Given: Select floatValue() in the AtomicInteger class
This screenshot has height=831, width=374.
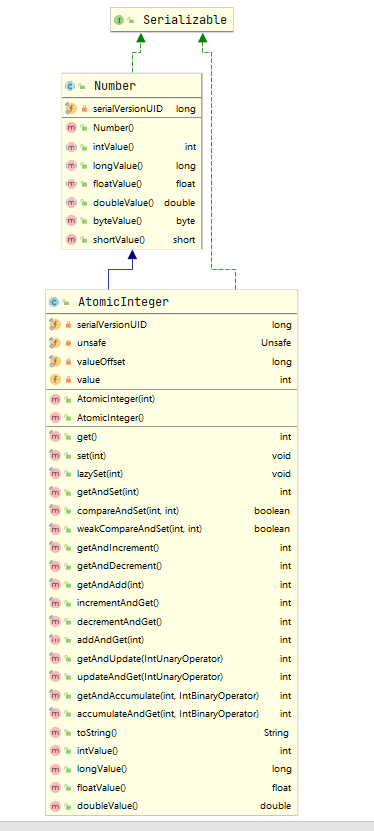Looking at the screenshot, I should [172, 787].
